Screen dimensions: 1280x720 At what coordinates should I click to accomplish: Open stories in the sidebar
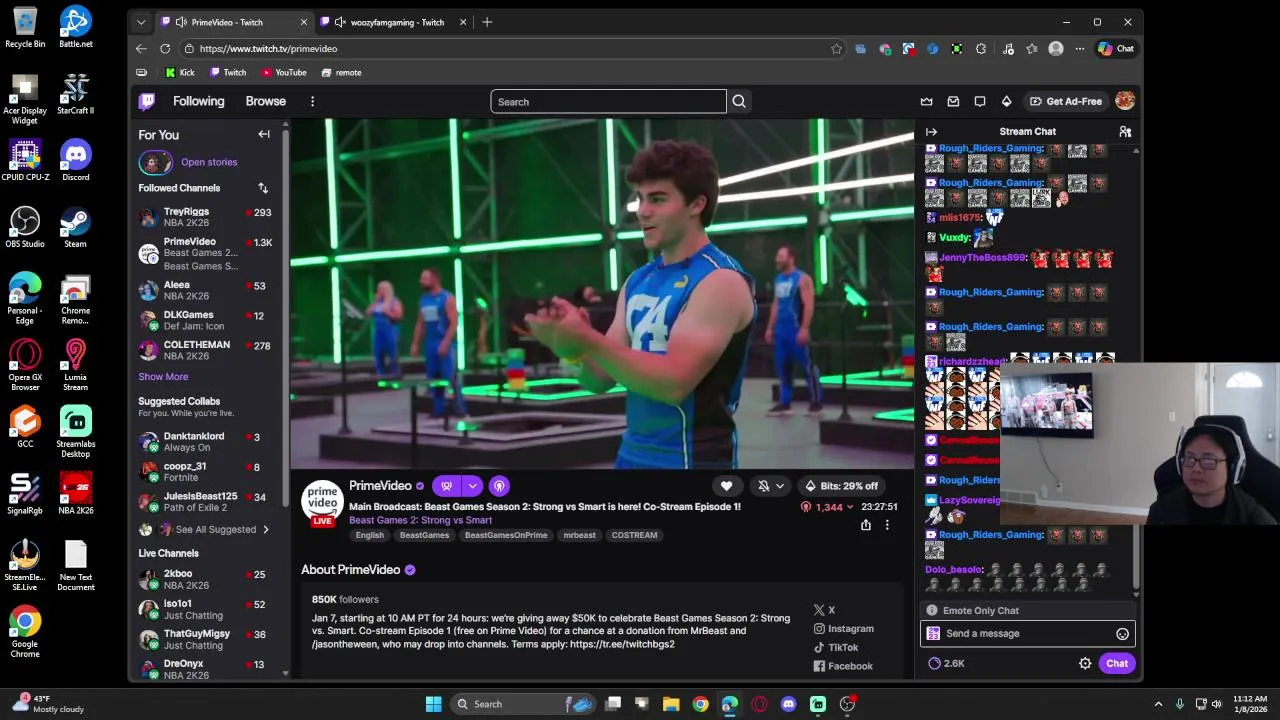click(189, 162)
